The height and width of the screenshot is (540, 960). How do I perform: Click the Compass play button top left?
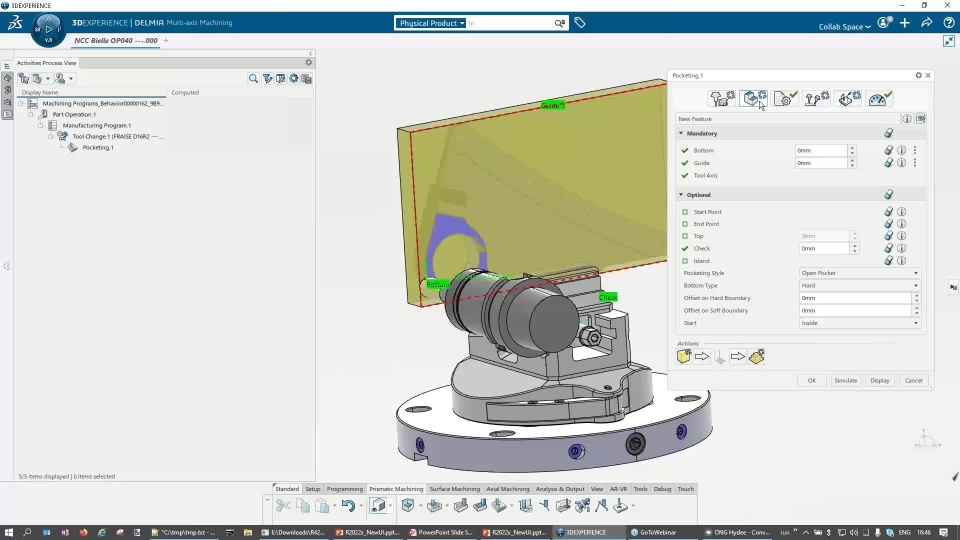click(x=48, y=29)
